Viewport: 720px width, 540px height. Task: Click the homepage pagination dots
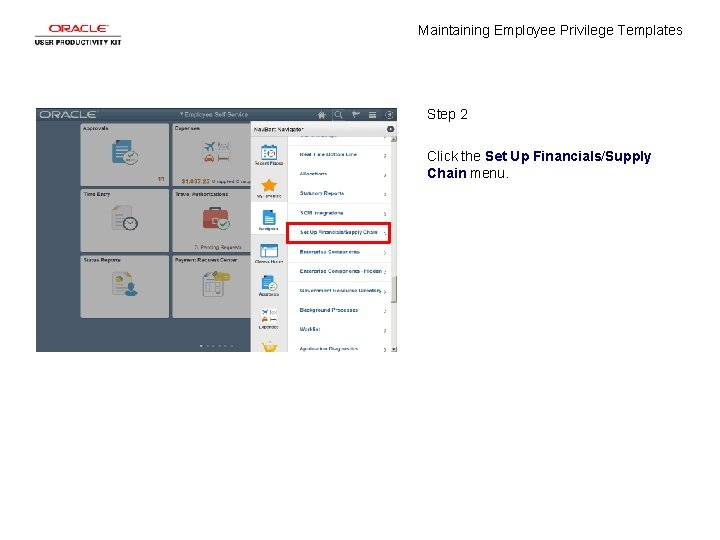[216, 346]
